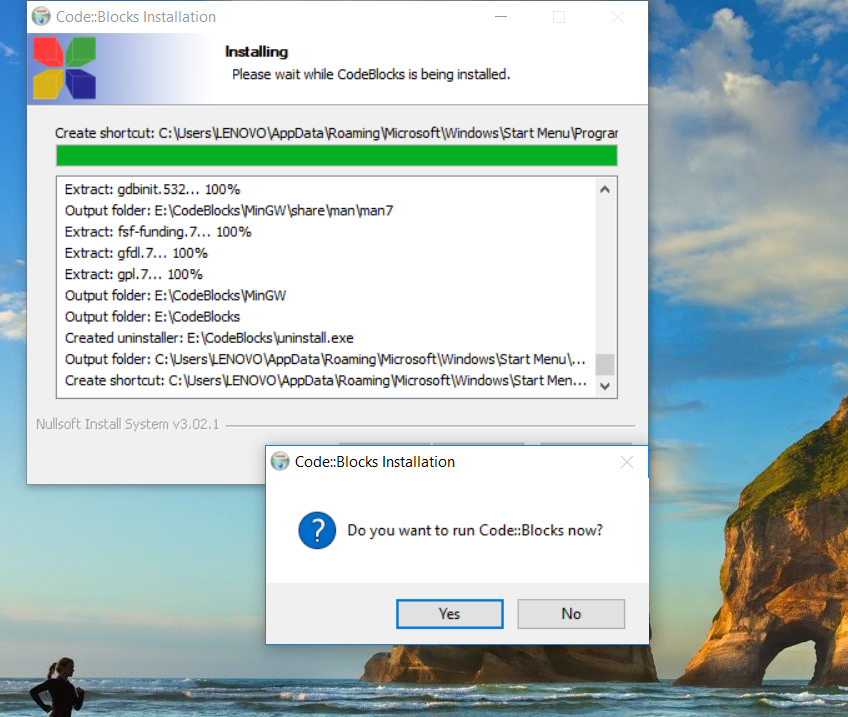
Task: Click the Code::Blocks colored cubes logo
Action: point(64,68)
